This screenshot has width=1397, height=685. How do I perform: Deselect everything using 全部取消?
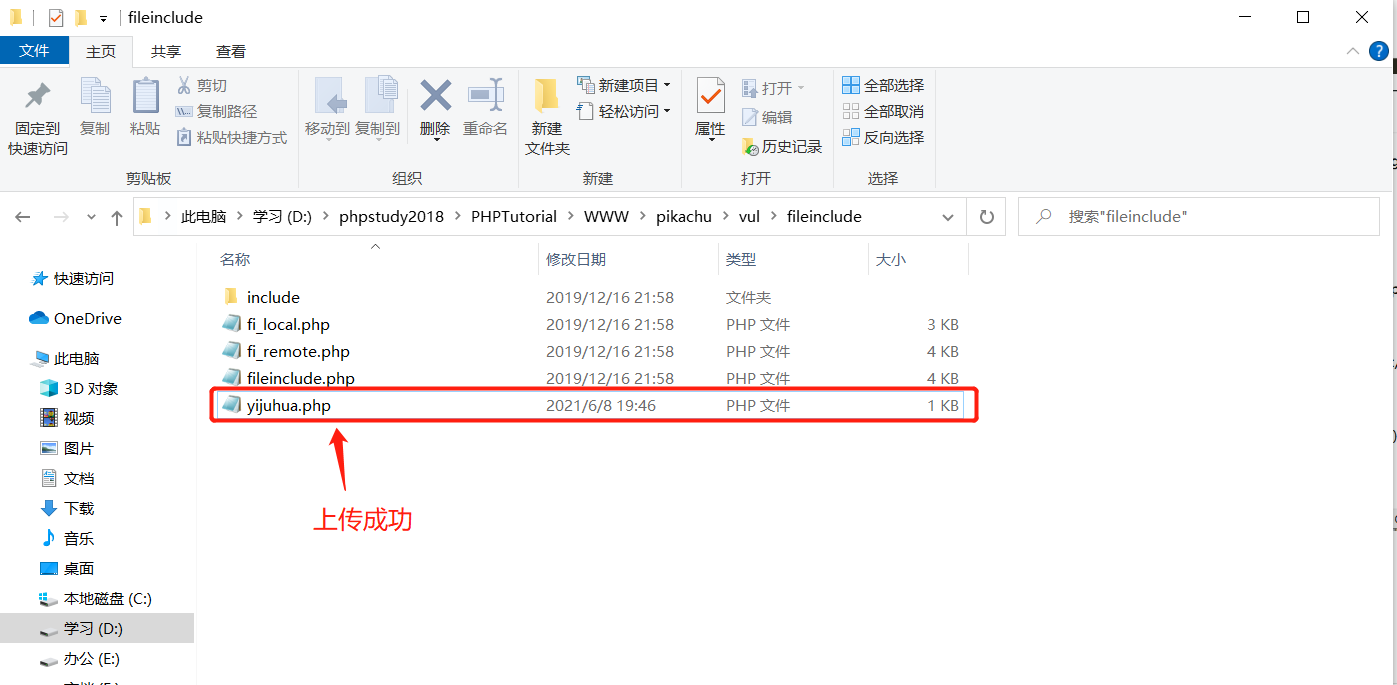[x=883, y=111]
